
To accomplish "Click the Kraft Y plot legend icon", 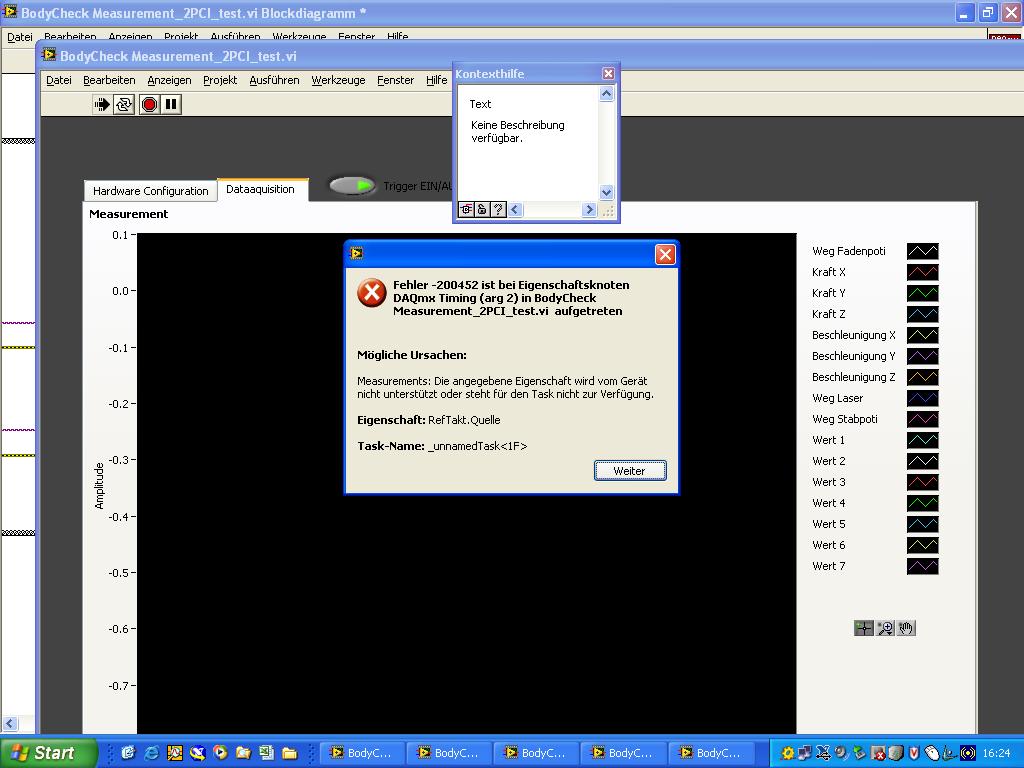I will tap(923, 293).
